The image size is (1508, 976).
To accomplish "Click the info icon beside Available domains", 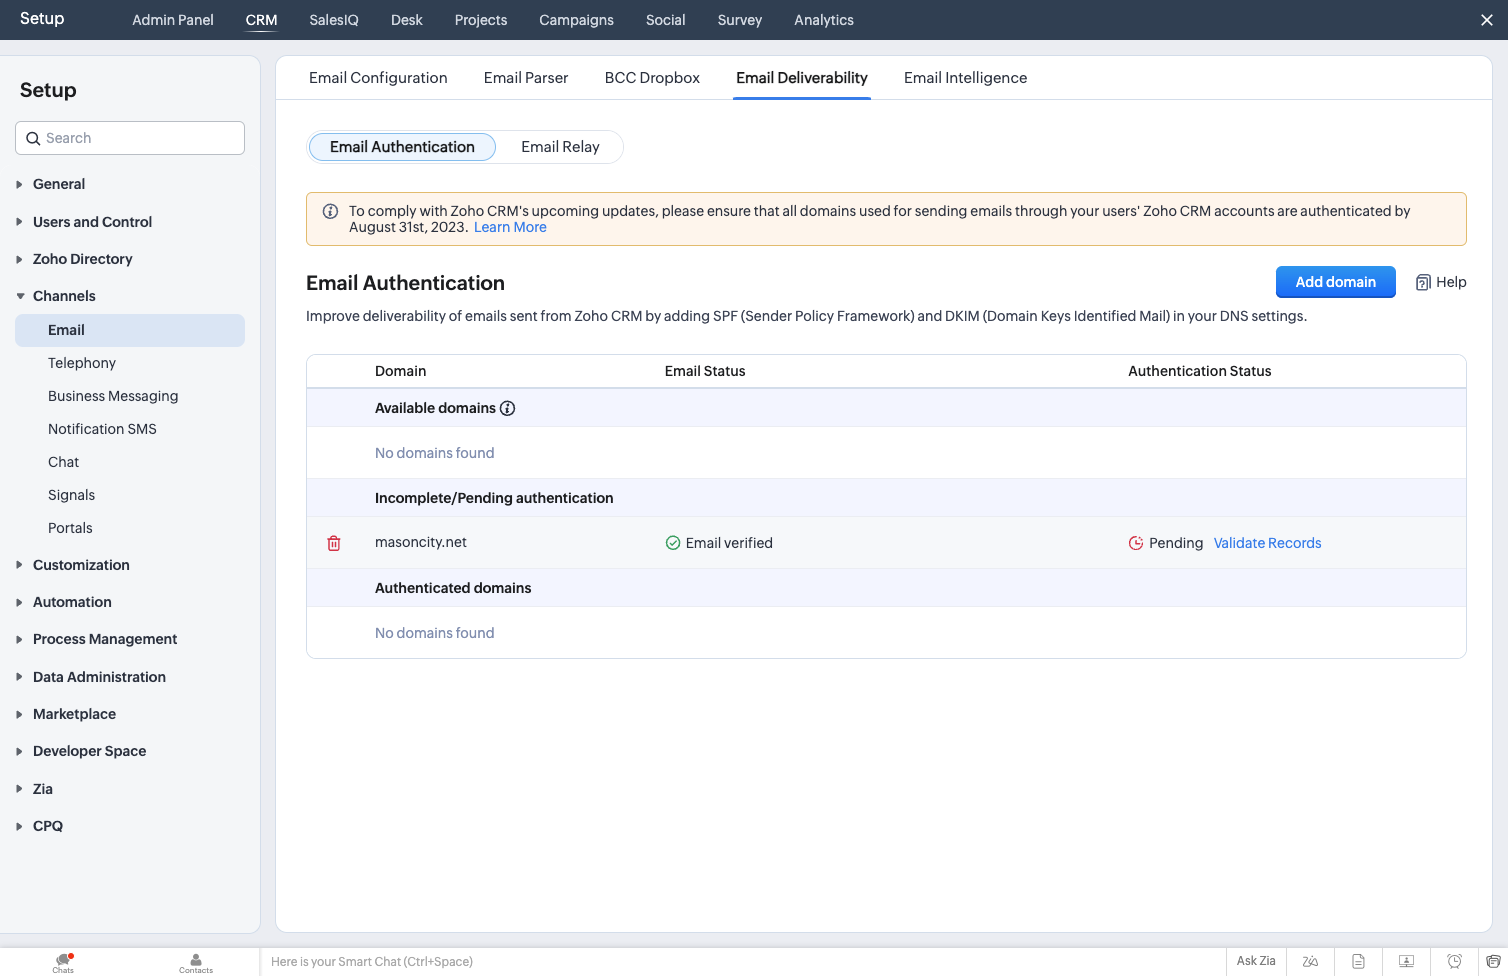I will [x=507, y=408].
